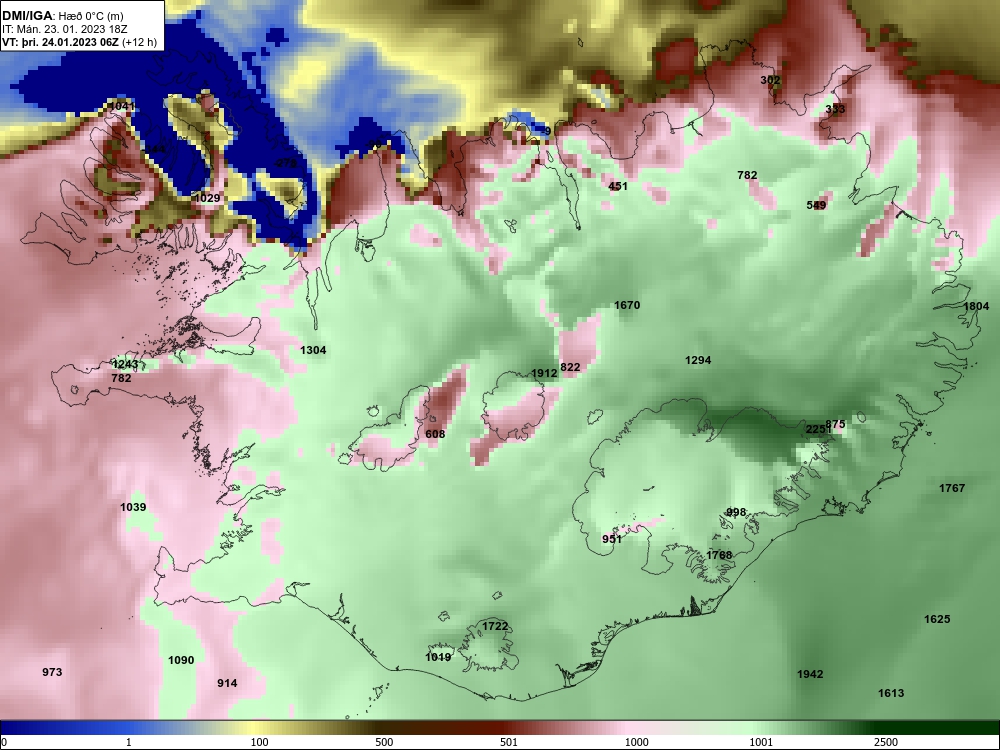Click the legend scale label 501
Screen dimensions: 1000x750
point(509,742)
